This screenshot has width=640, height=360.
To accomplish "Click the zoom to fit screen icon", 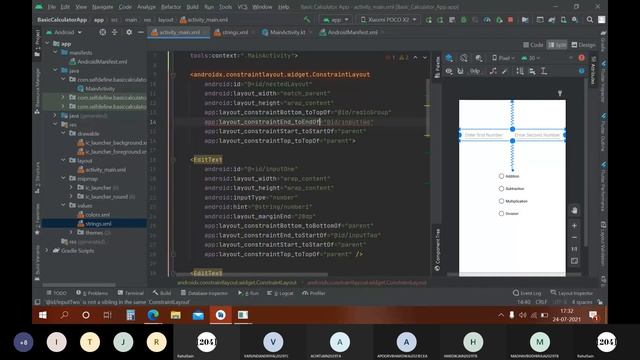I will click(x=574, y=261).
